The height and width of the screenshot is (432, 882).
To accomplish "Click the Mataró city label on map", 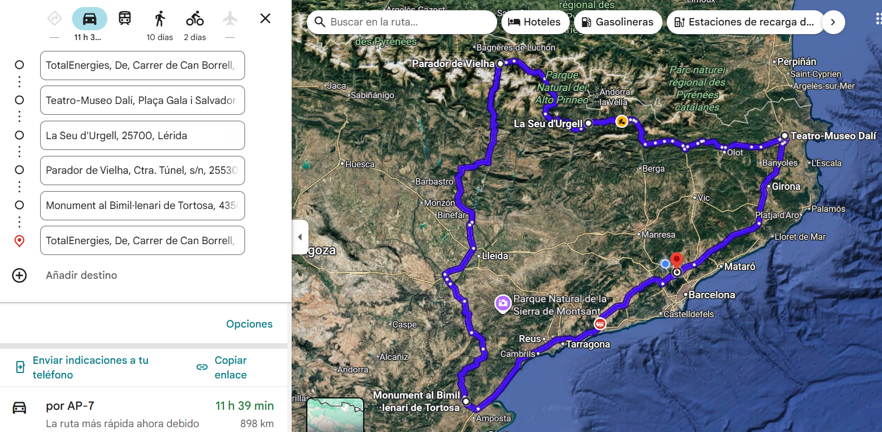I will click(740, 266).
